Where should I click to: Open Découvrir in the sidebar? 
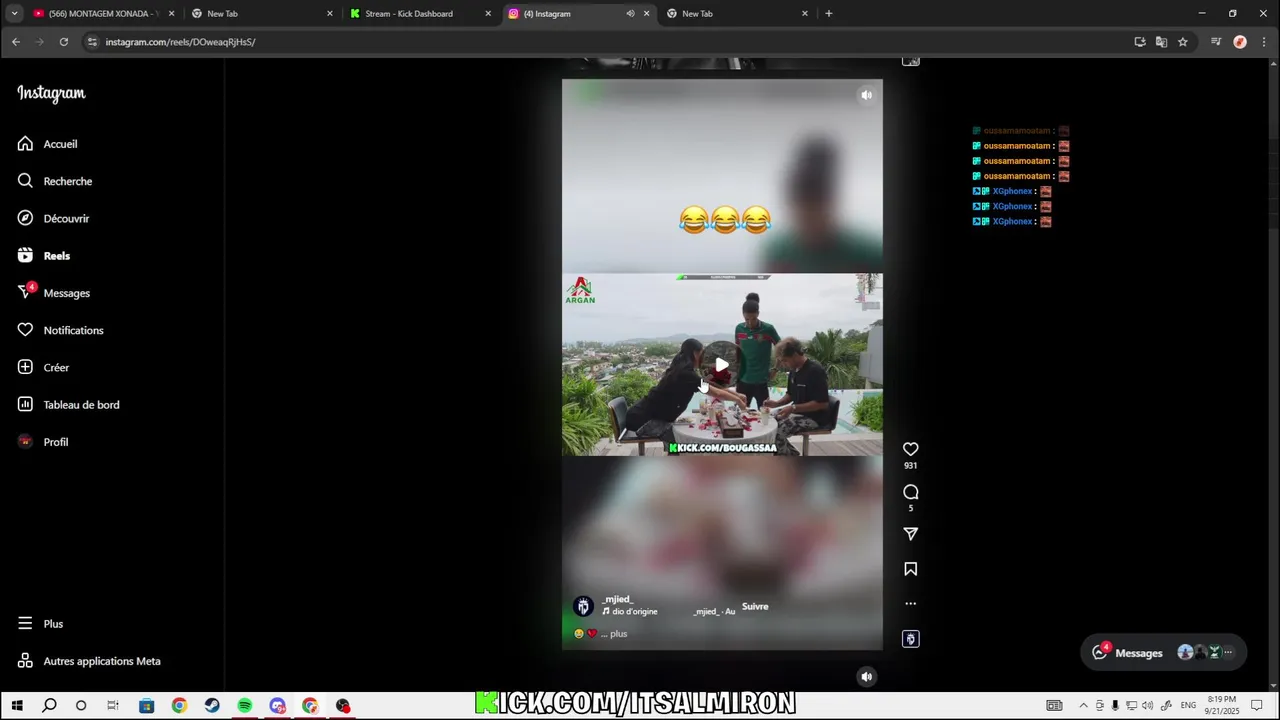tap(66, 218)
